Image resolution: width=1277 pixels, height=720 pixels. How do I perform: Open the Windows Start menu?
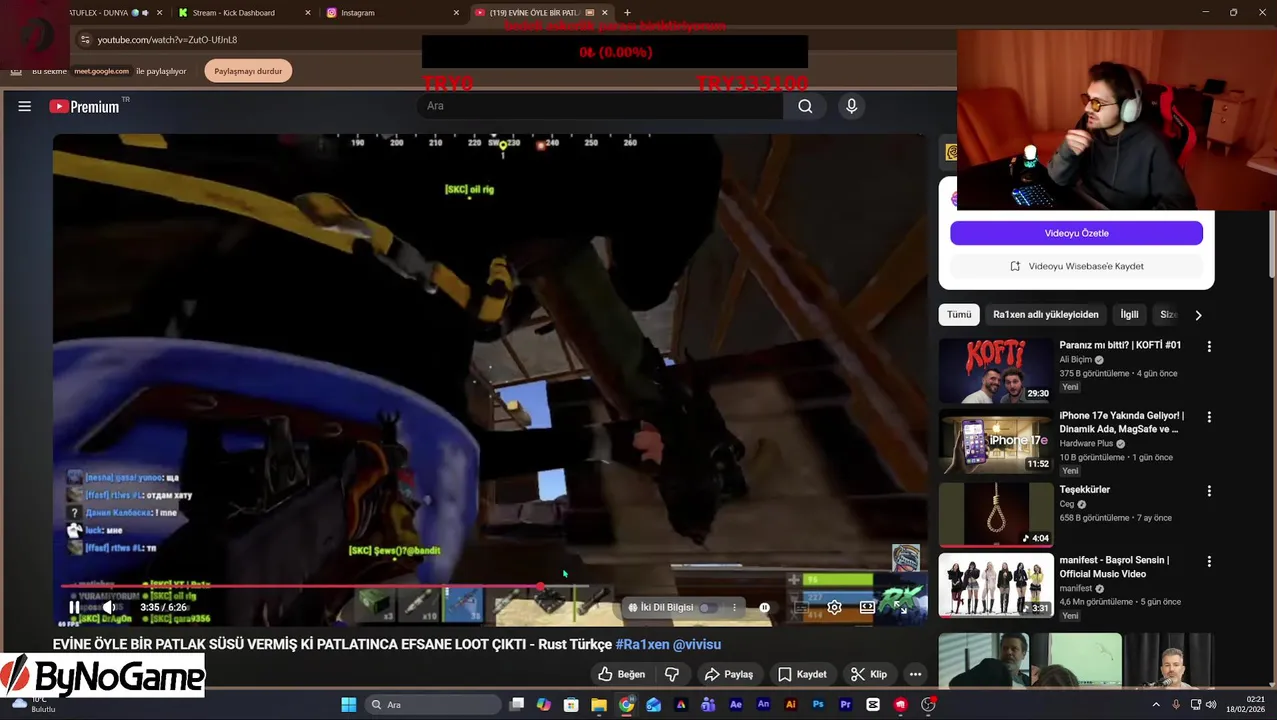pyautogui.click(x=348, y=705)
